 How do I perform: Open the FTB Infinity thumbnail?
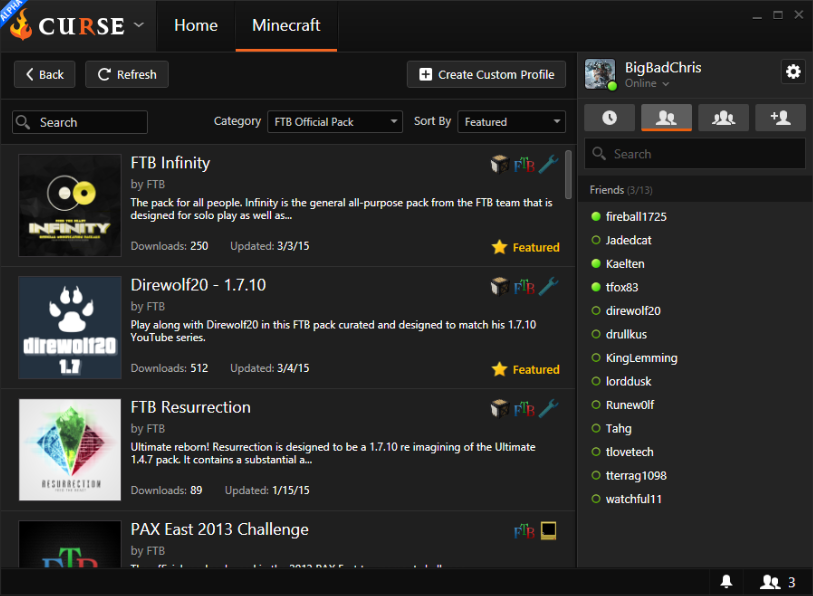tap(70, 205)
